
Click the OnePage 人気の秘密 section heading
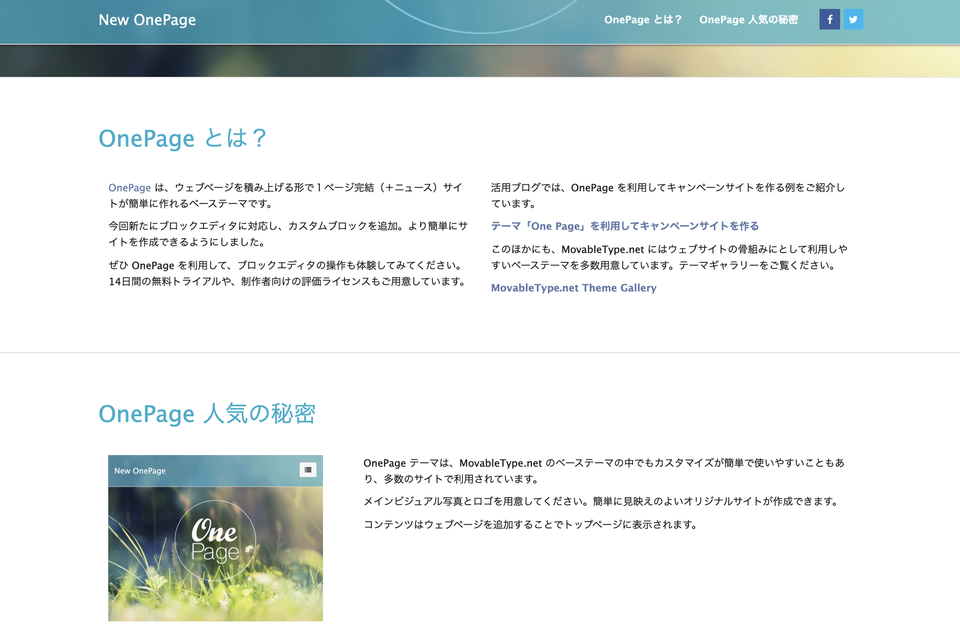[x=207, y=413]
